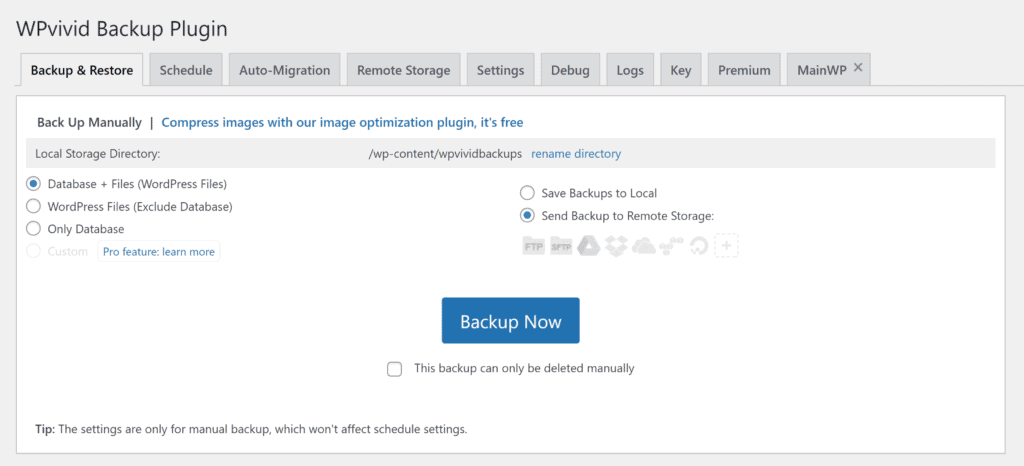
Task: Close the MainWP tab with its X icon
Action: tap(858, 67)
